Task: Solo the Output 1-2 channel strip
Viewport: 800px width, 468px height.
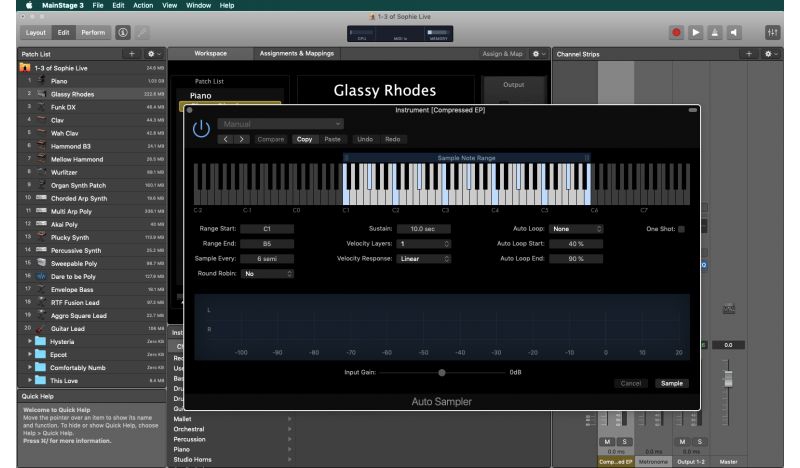Action: point(699,442)
